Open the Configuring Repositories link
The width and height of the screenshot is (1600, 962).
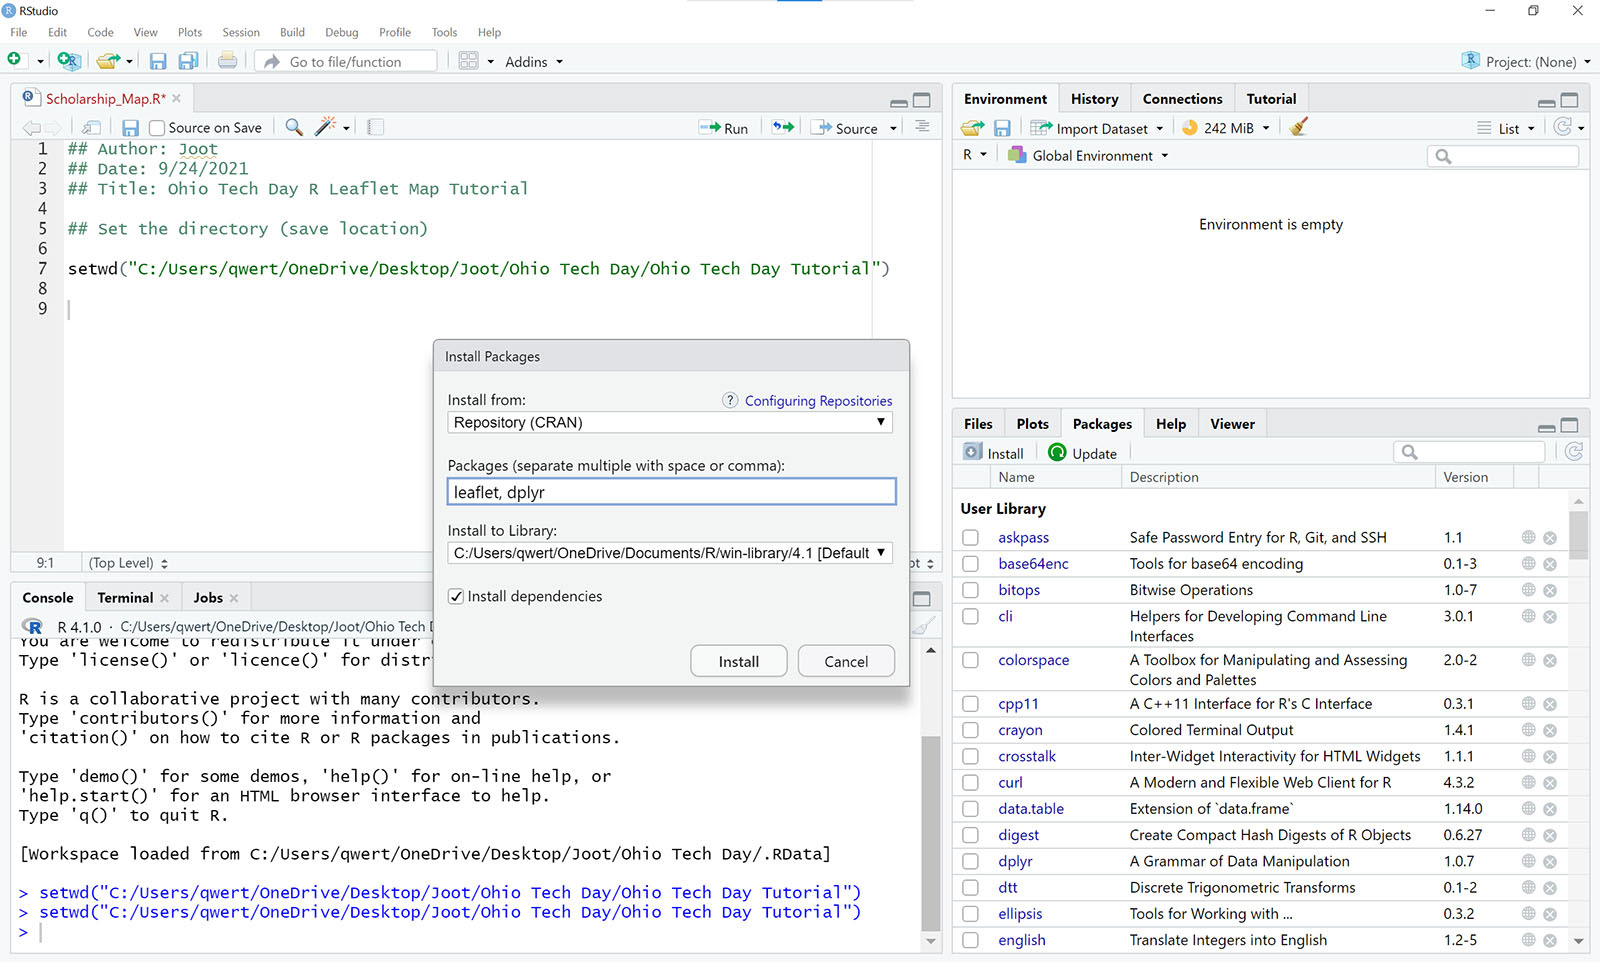point(818,400)
